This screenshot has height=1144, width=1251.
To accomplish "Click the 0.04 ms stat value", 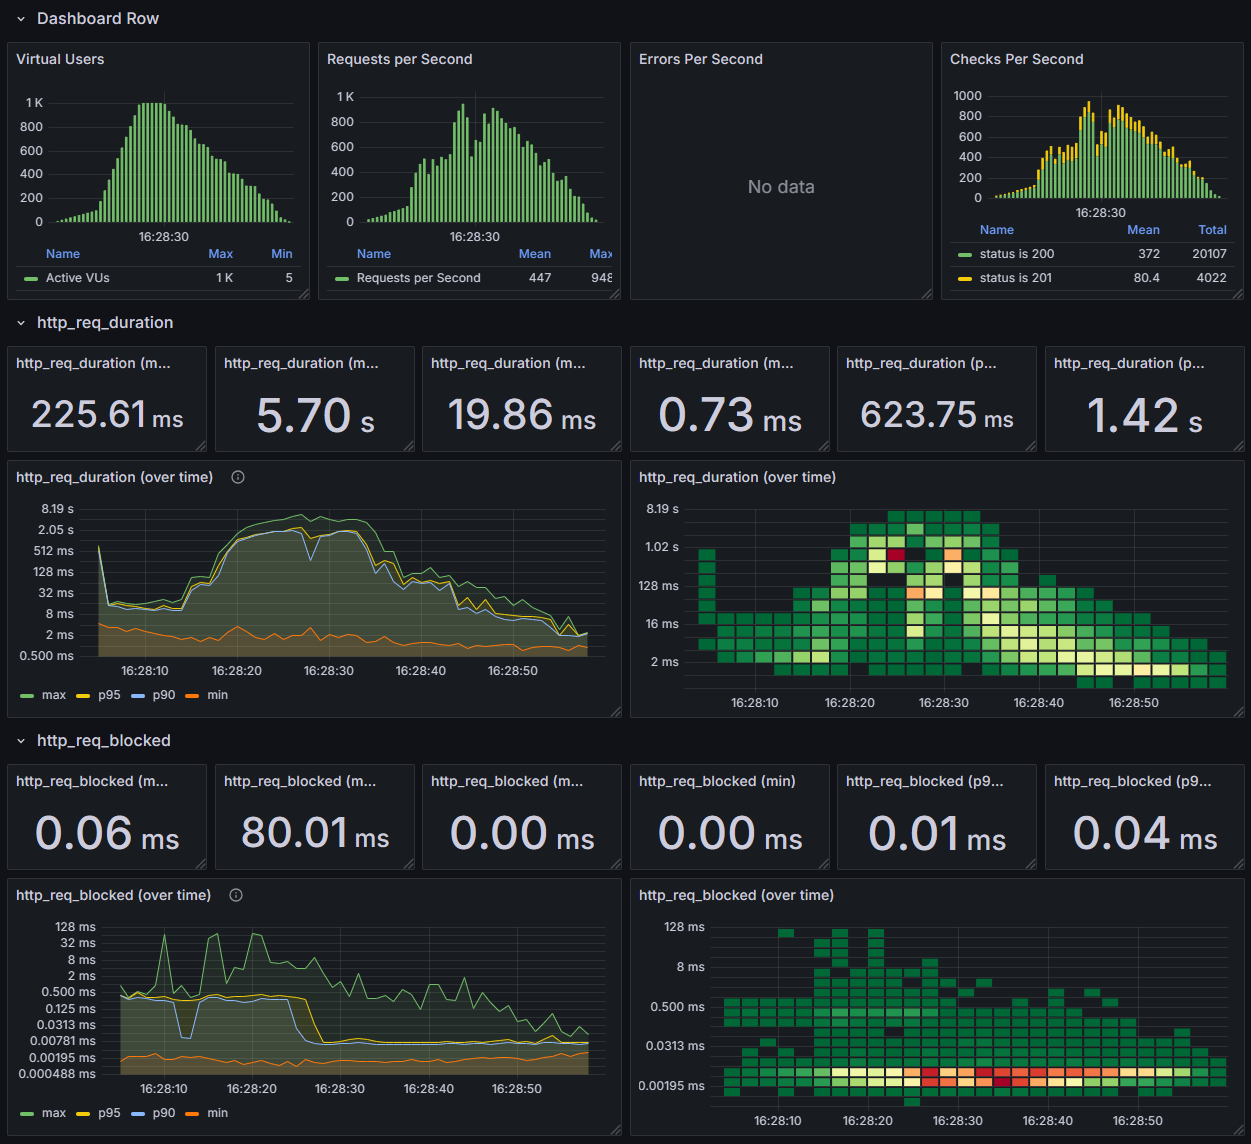I will pyautogui.click(x=1145, y=833).
